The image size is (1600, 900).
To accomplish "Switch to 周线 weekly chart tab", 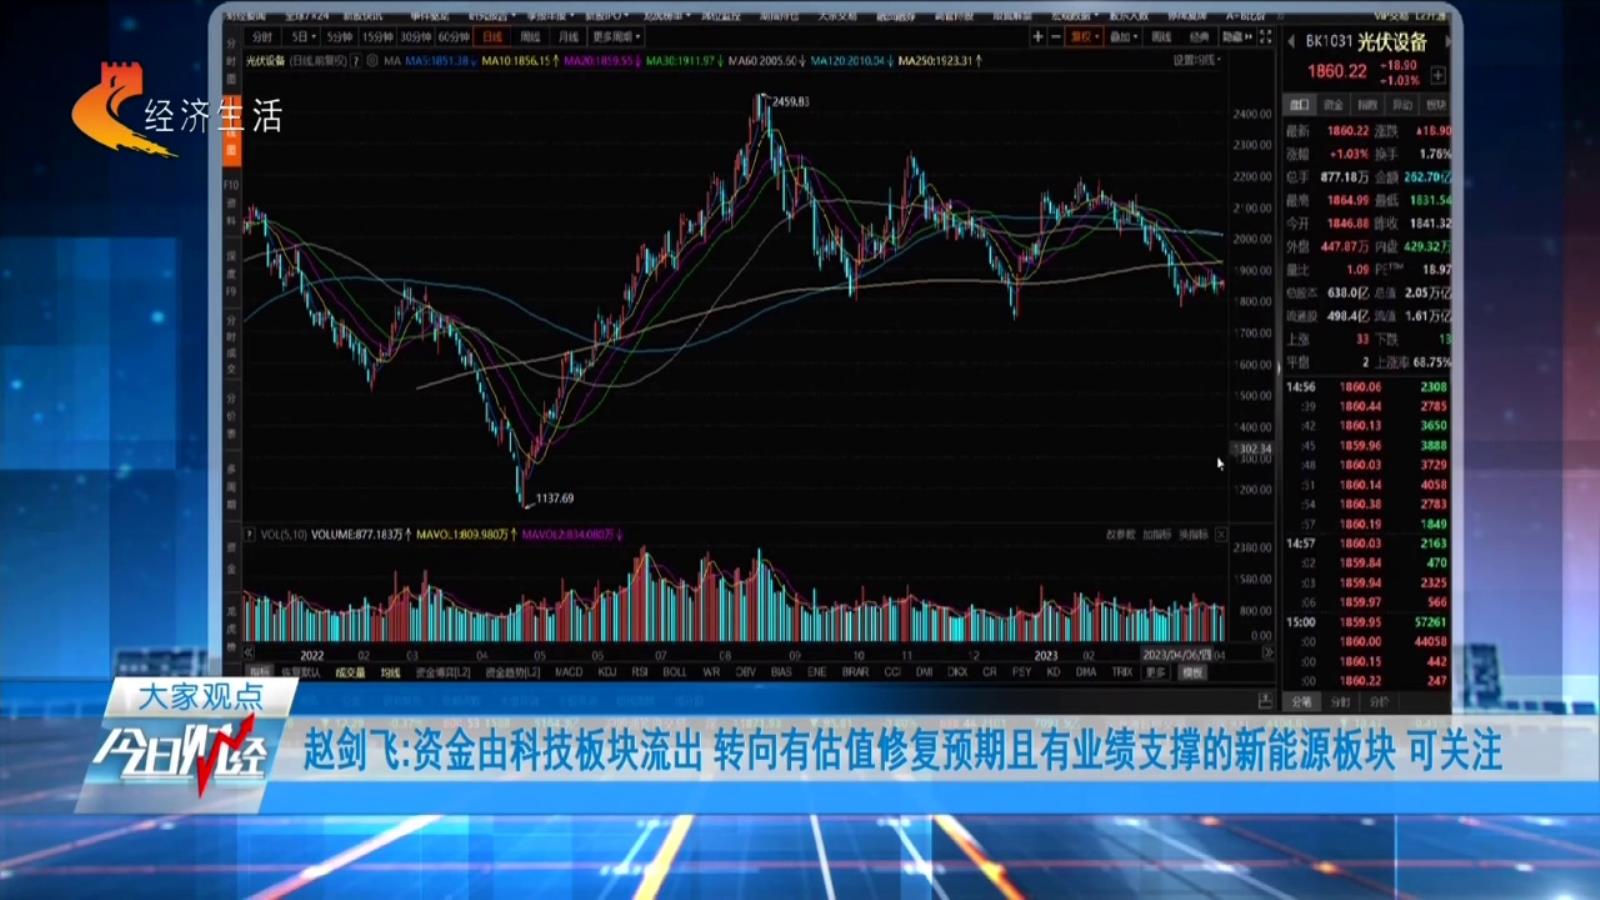I will (530, 37).
